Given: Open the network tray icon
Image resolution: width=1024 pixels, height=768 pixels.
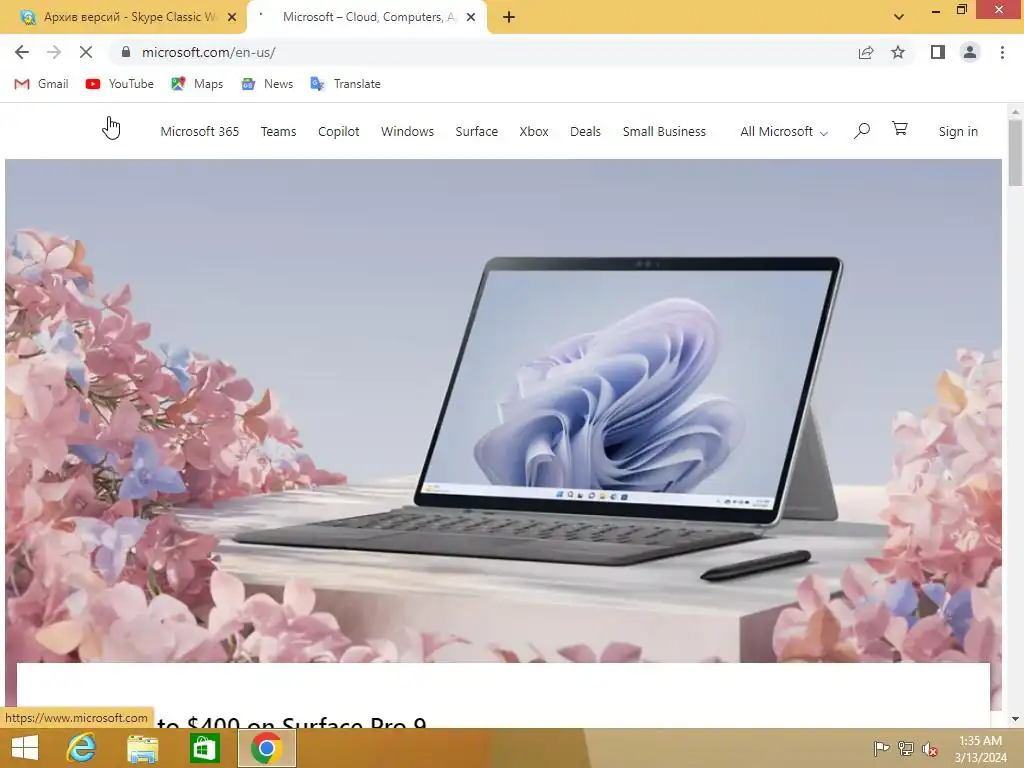Looking at the screenshot, I should coord(905,748).
